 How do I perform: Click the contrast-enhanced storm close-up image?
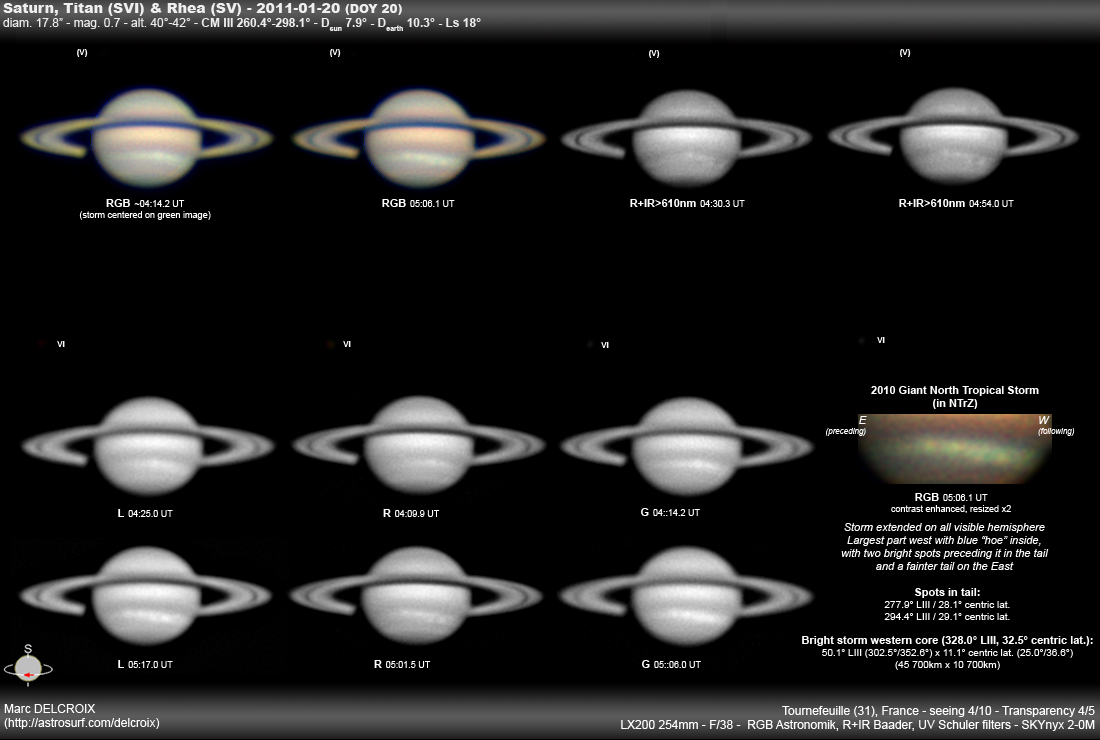pos(954,449)
